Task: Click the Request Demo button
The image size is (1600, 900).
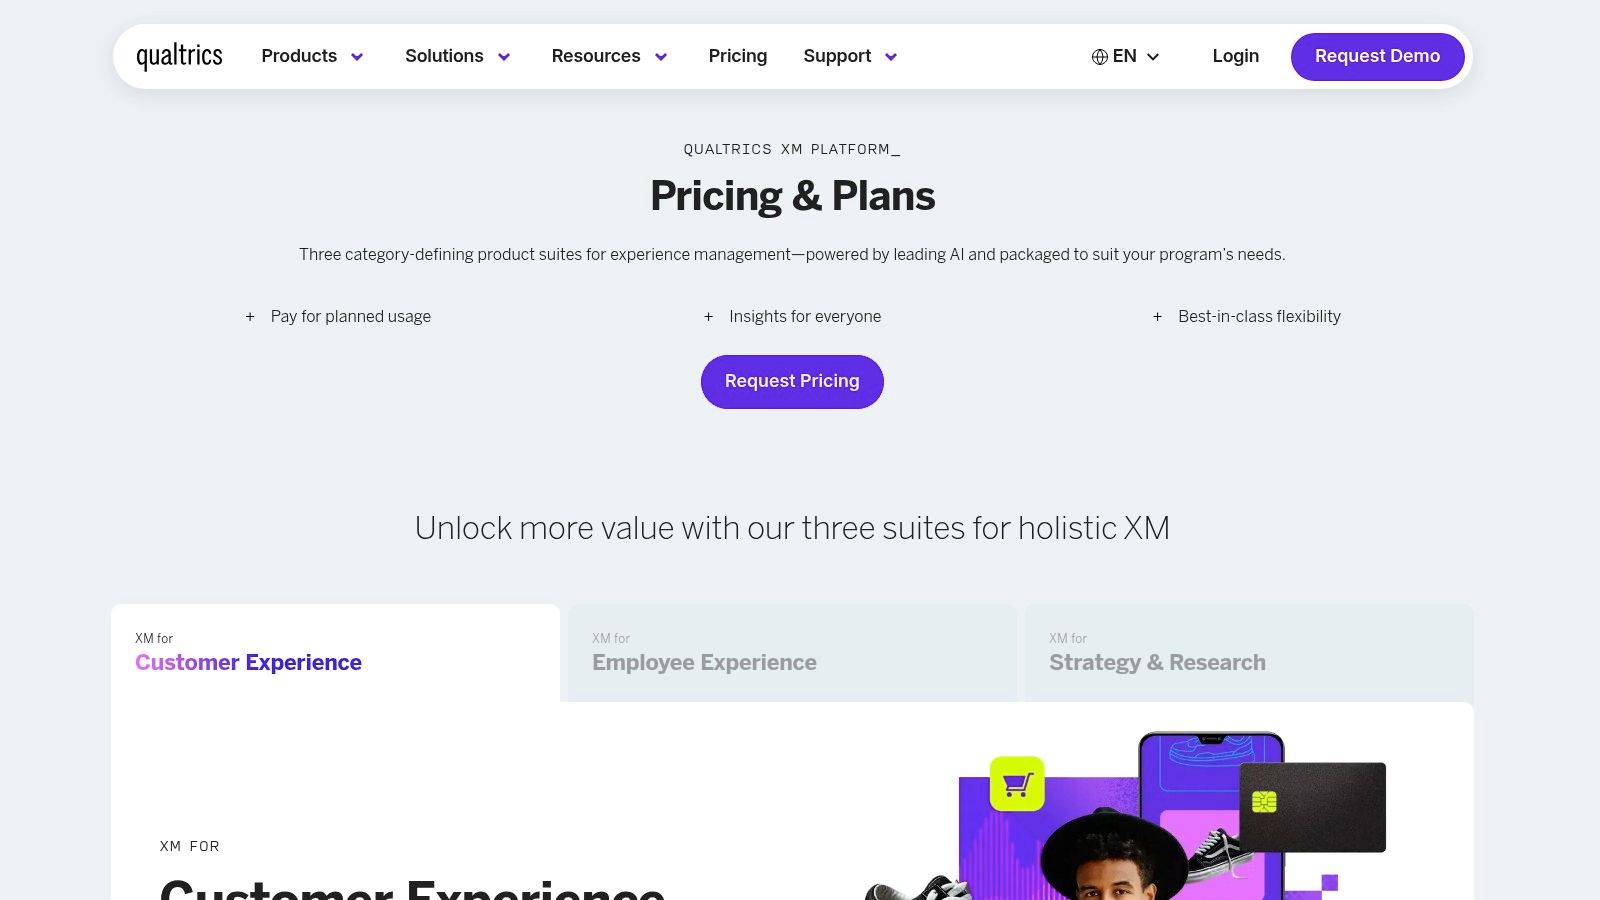Action: pos(1377,56)
